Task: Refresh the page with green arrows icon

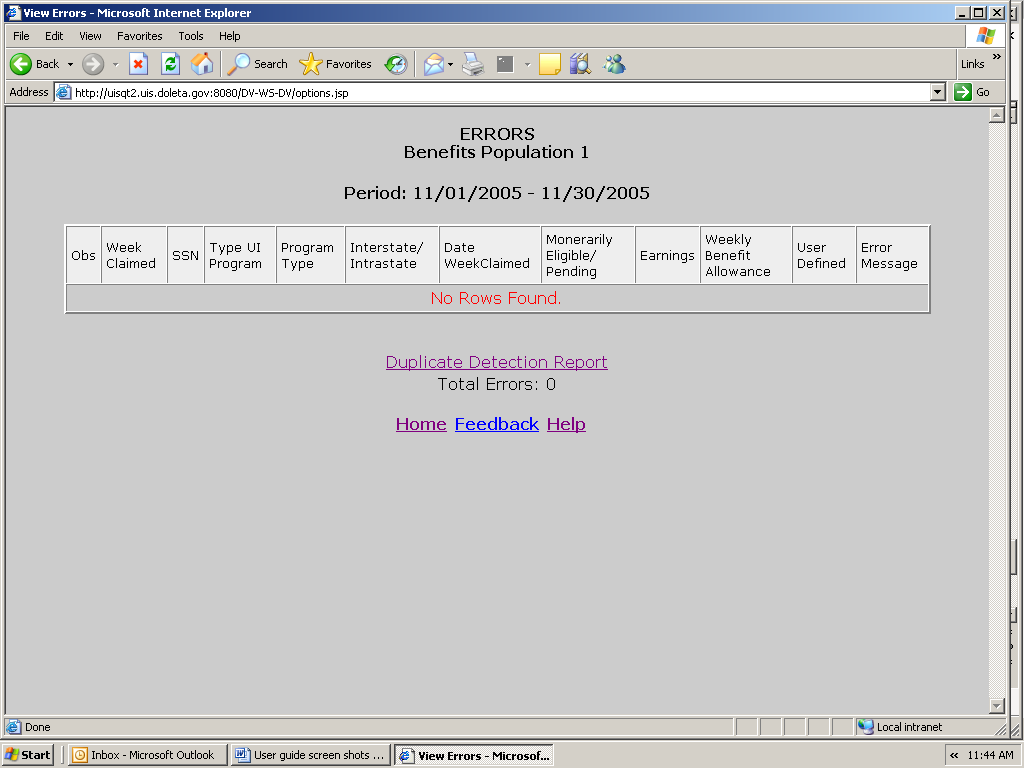Action: [x=170, y=64]
